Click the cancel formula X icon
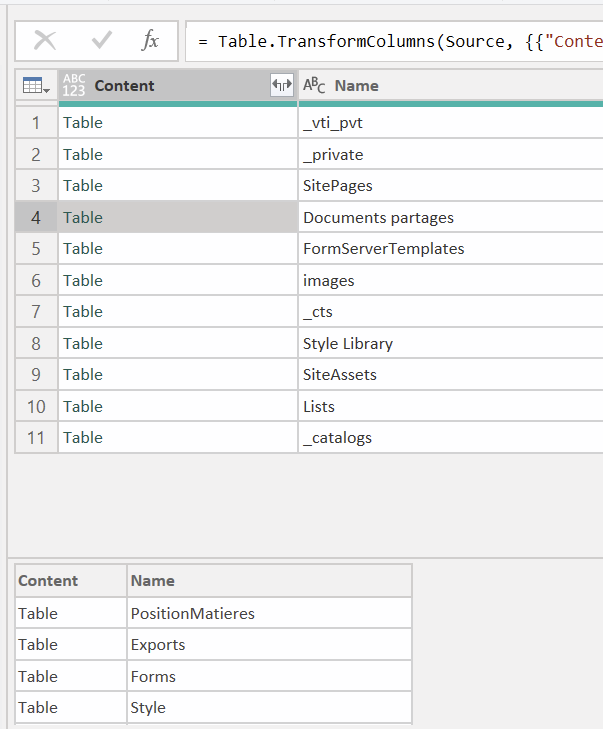 pyautogui.click(x=45, y=40)
